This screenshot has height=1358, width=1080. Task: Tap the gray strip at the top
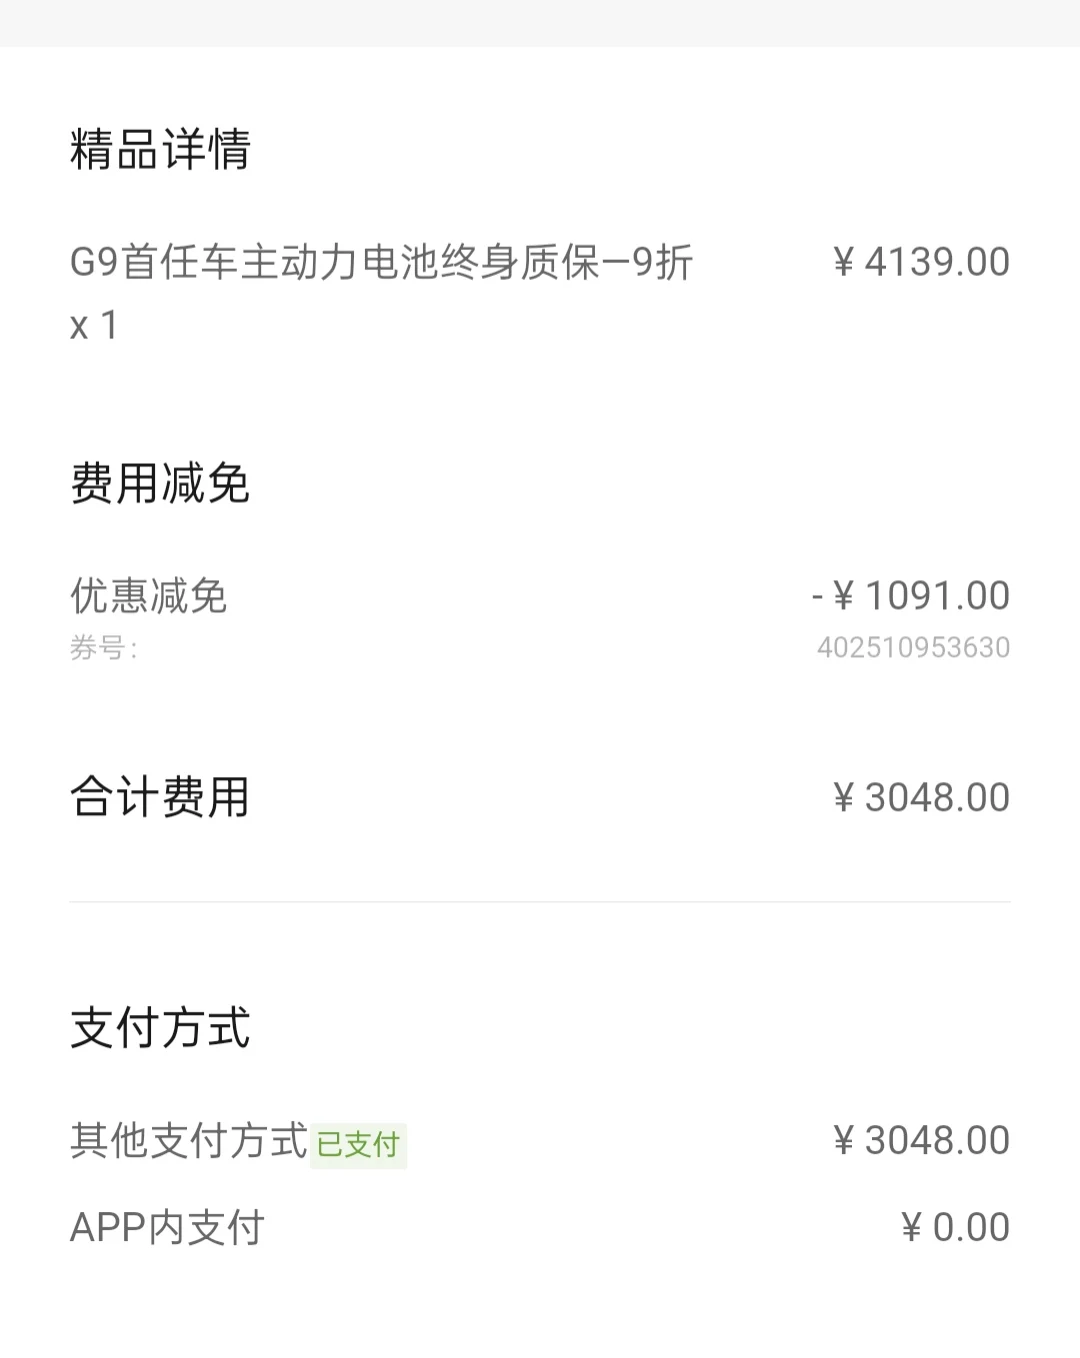coord(540,22)
